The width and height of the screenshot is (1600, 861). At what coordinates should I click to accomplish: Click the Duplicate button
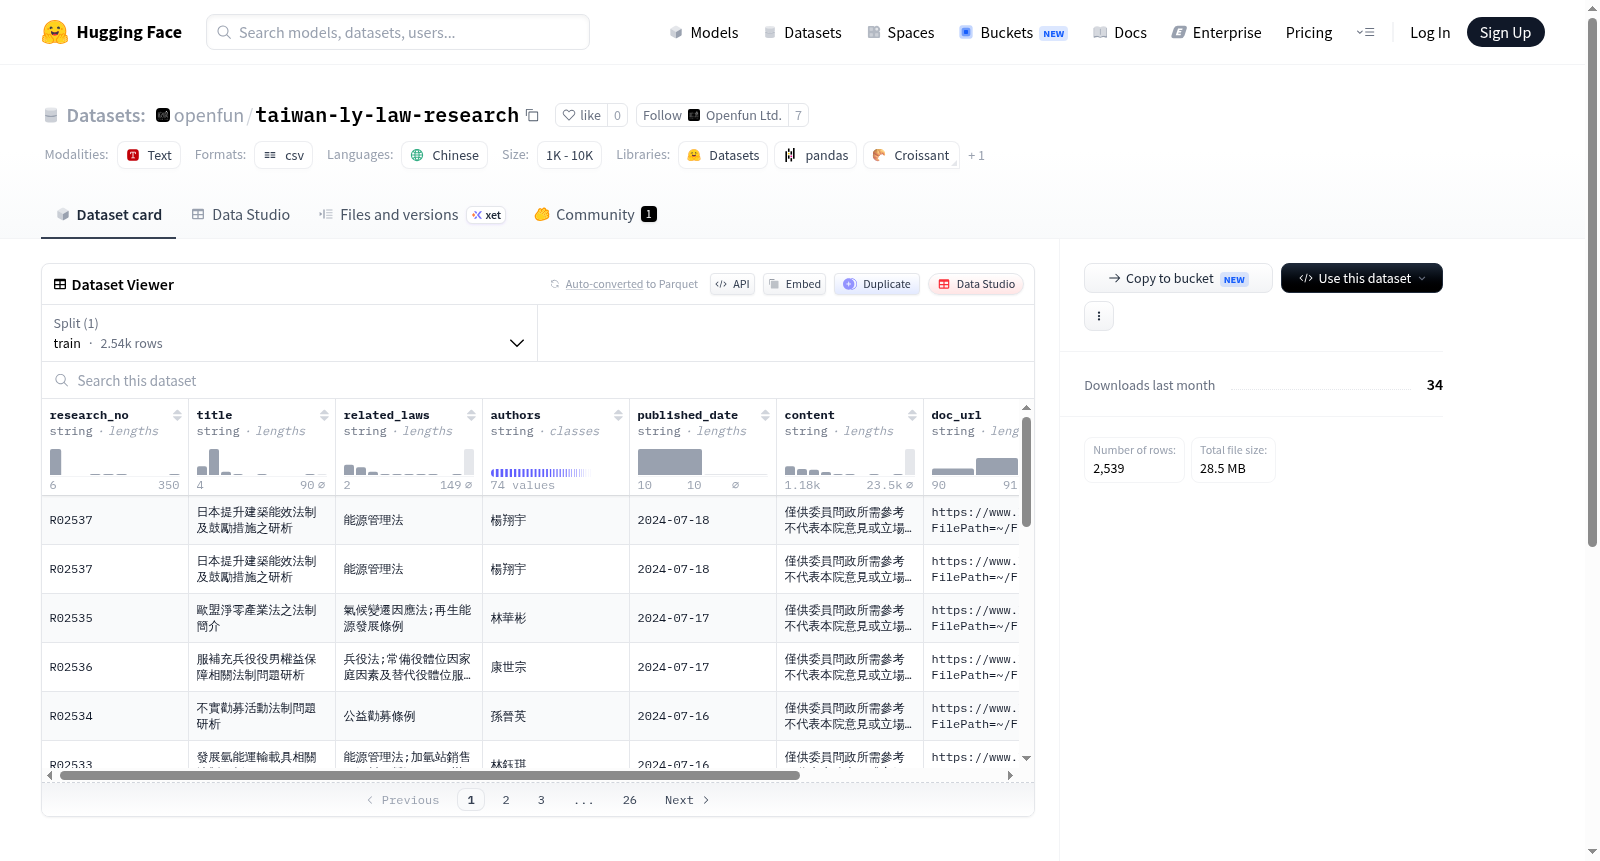[x=877, y=284]
